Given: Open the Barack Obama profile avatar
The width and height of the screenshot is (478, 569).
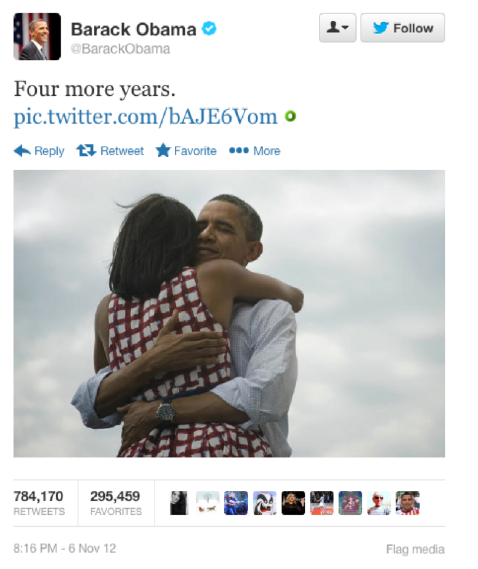Looking at the screenshot, I should (x=37, y=36).
